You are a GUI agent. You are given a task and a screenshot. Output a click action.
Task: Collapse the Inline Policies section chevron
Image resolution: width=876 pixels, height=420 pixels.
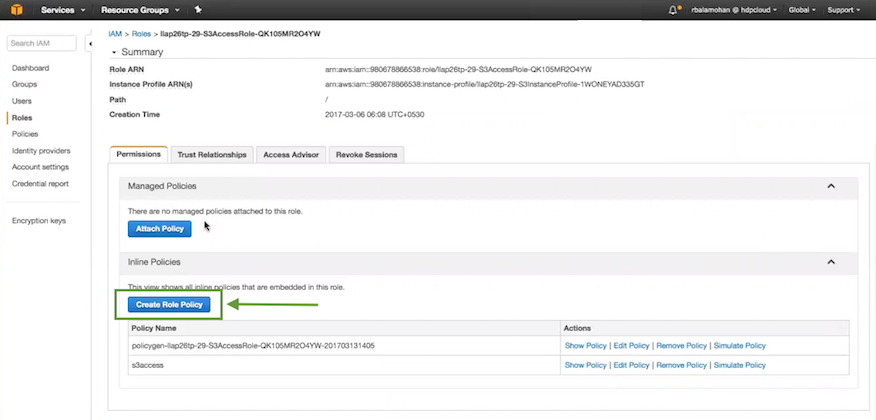point(831,262)
